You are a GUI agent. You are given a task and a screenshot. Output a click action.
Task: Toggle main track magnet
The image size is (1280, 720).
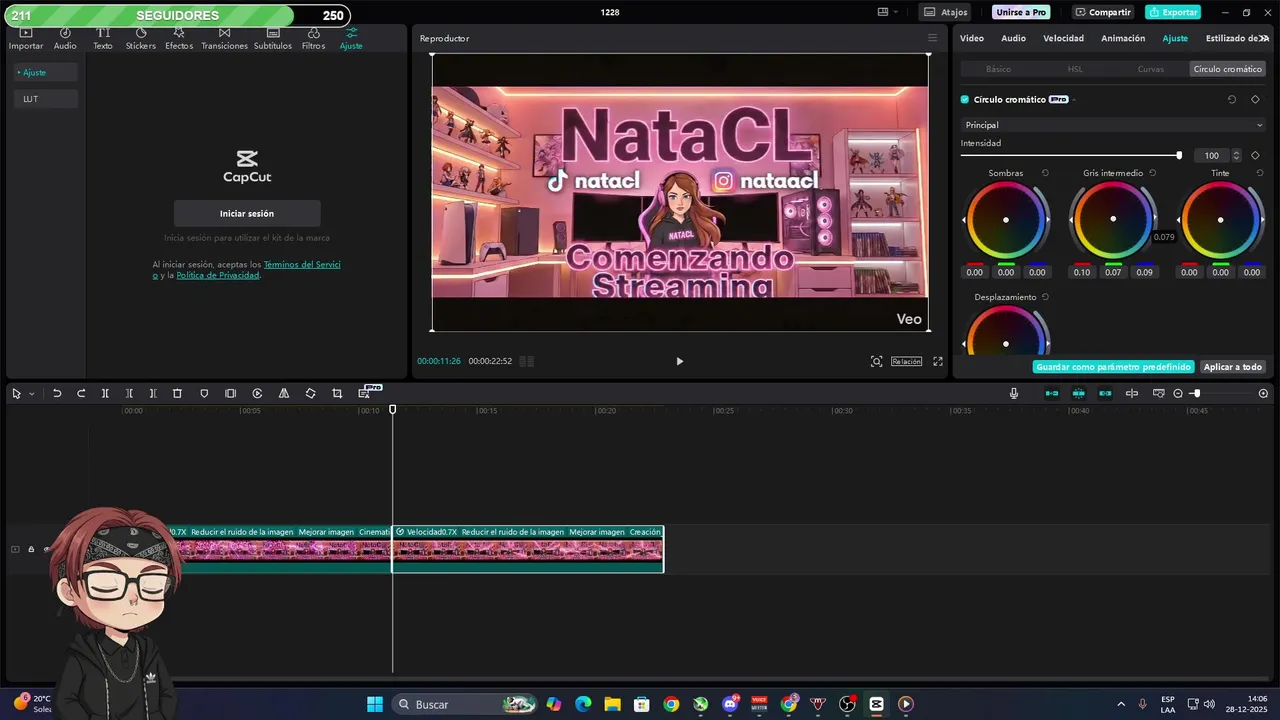(1052, 394)
